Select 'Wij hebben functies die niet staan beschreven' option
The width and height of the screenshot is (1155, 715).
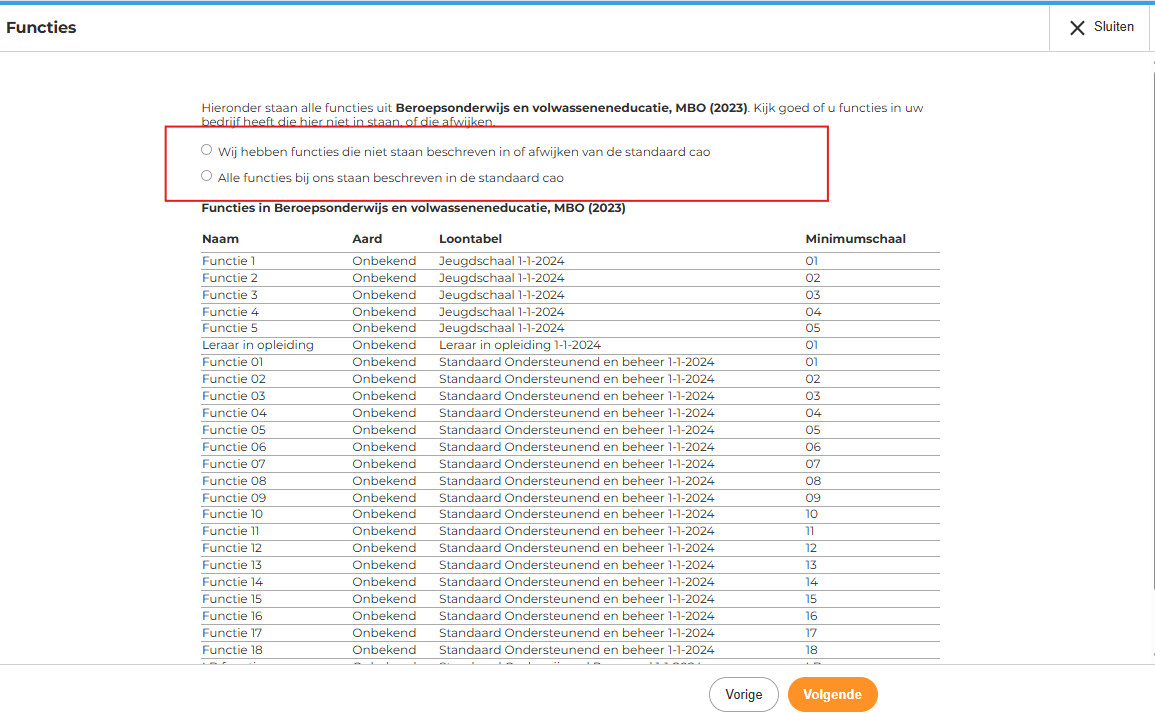click(x=207, y=150)
